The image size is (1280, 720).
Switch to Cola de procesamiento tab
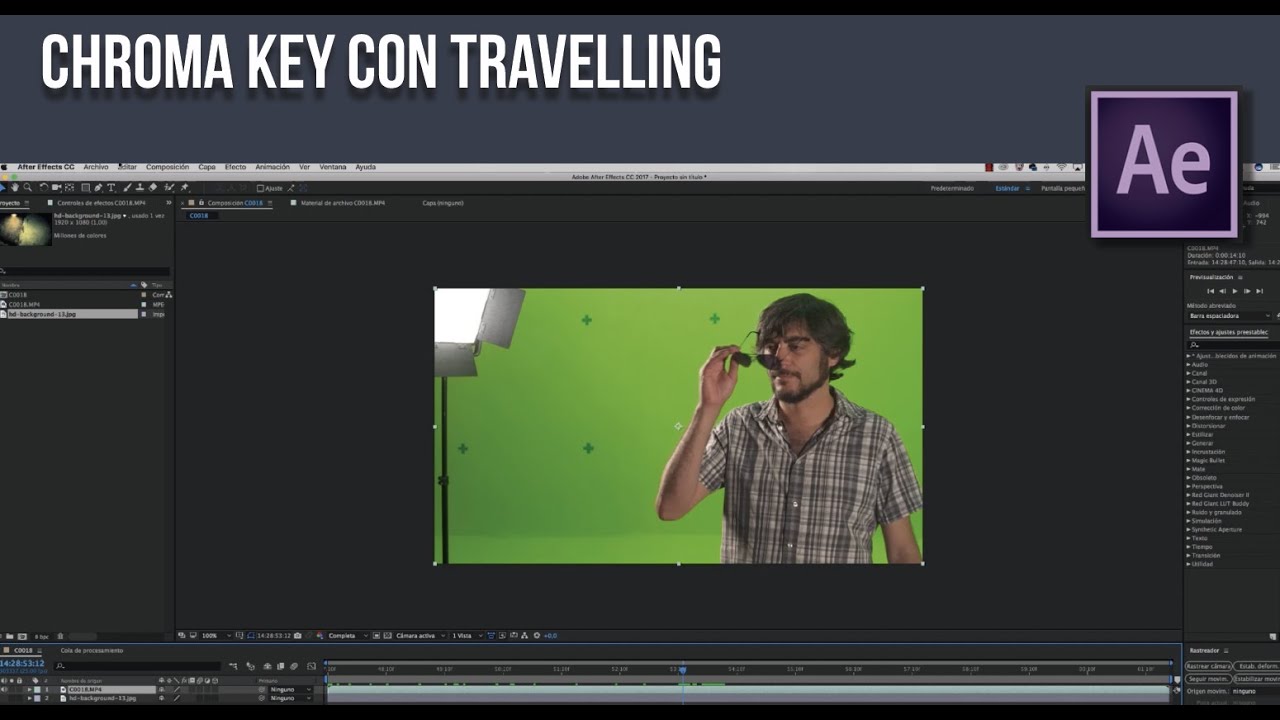click(92, 651)
